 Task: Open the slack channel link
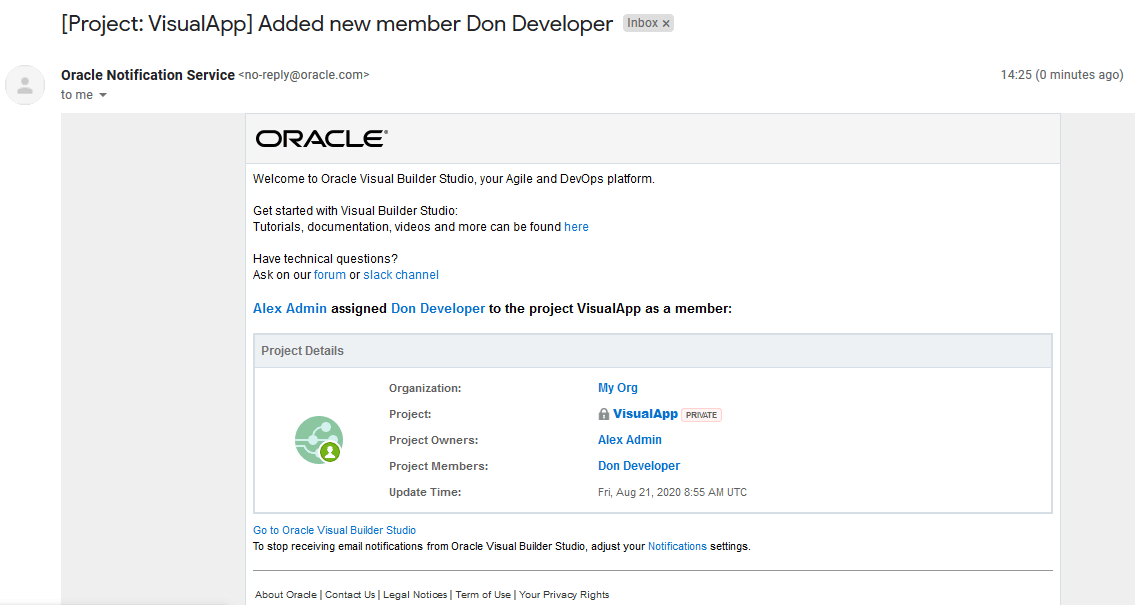[x=401, y=275]
